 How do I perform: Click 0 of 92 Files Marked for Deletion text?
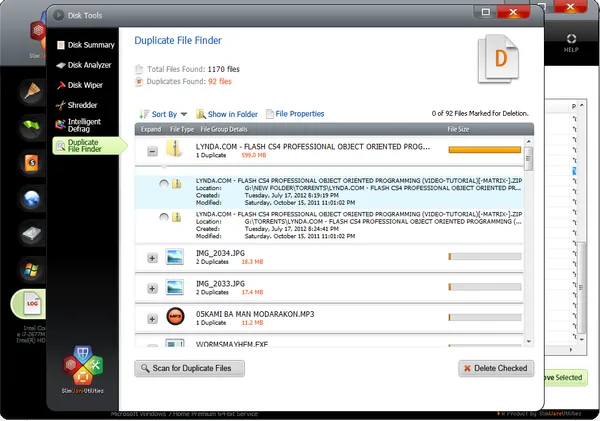click(x=480, y=113)
